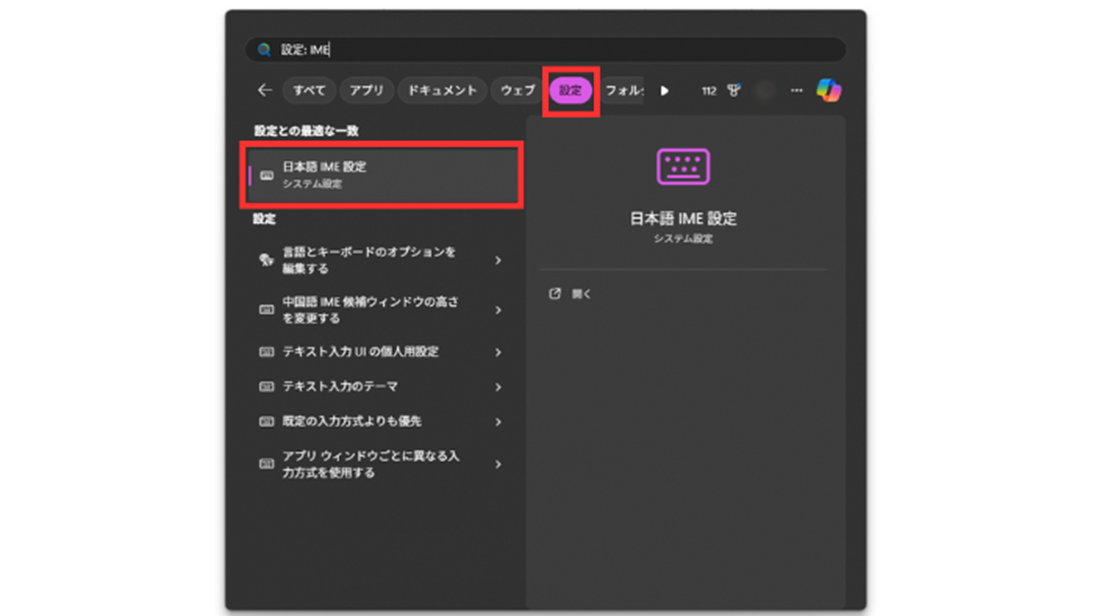Viewport: 1094px width, 616px height.
Task: Switch to the すべて filter tab
Action: coord(309,90)
